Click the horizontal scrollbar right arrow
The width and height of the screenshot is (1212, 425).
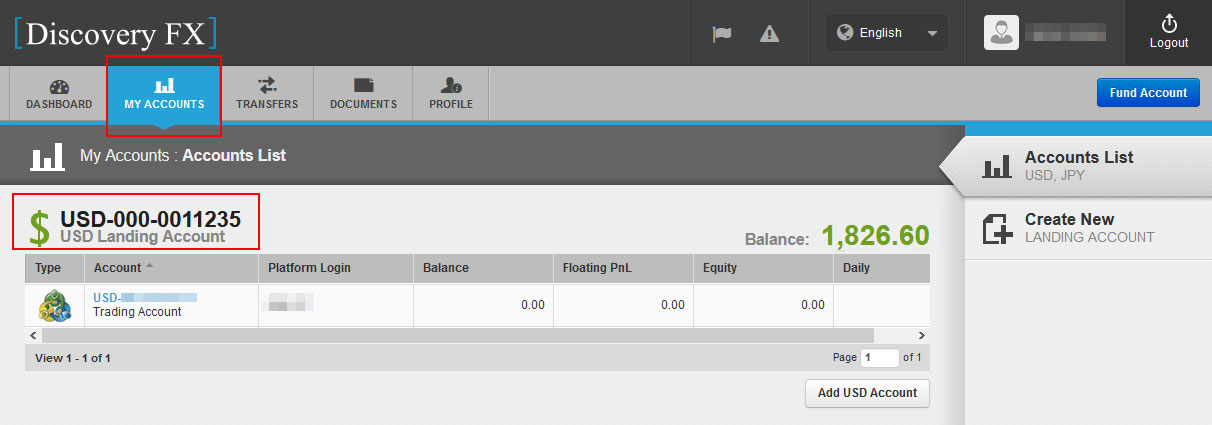pos(922,336)
